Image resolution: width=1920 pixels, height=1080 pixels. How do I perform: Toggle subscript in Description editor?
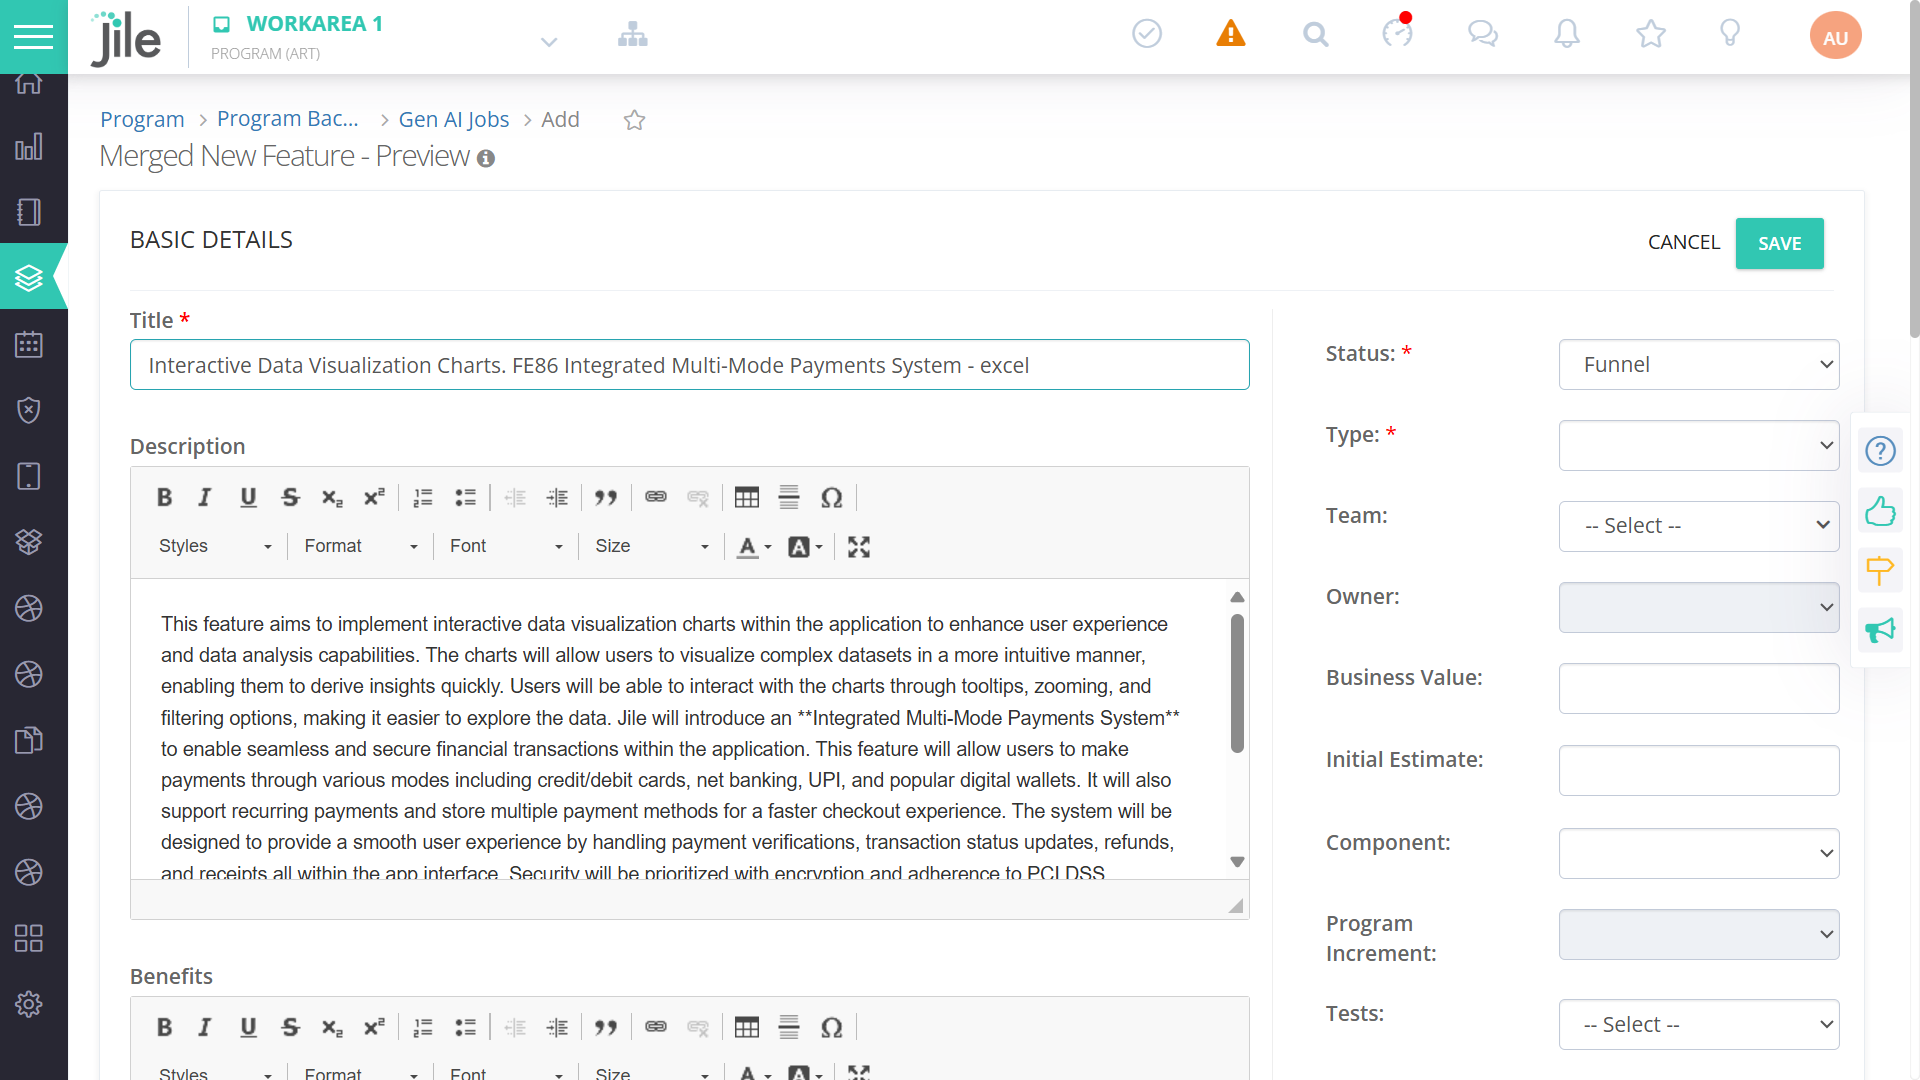(x=332, y=497)
